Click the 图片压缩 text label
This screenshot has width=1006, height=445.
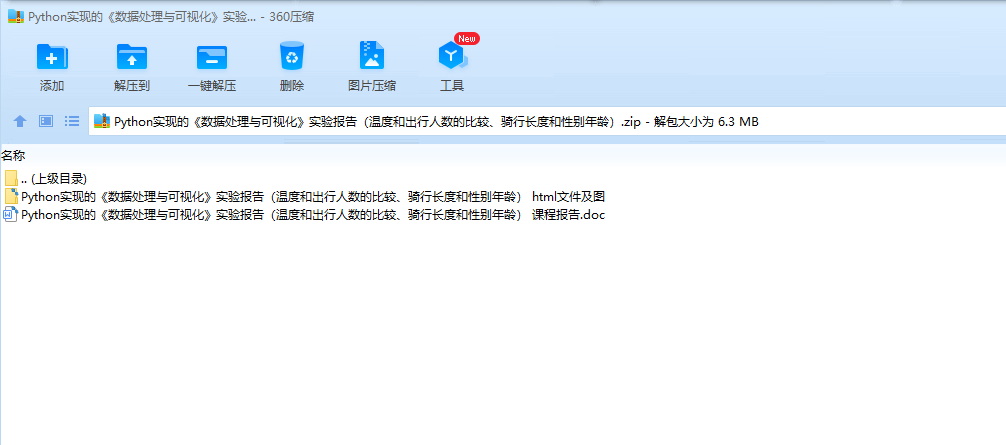pyautogui.click(x=371, y=86)
